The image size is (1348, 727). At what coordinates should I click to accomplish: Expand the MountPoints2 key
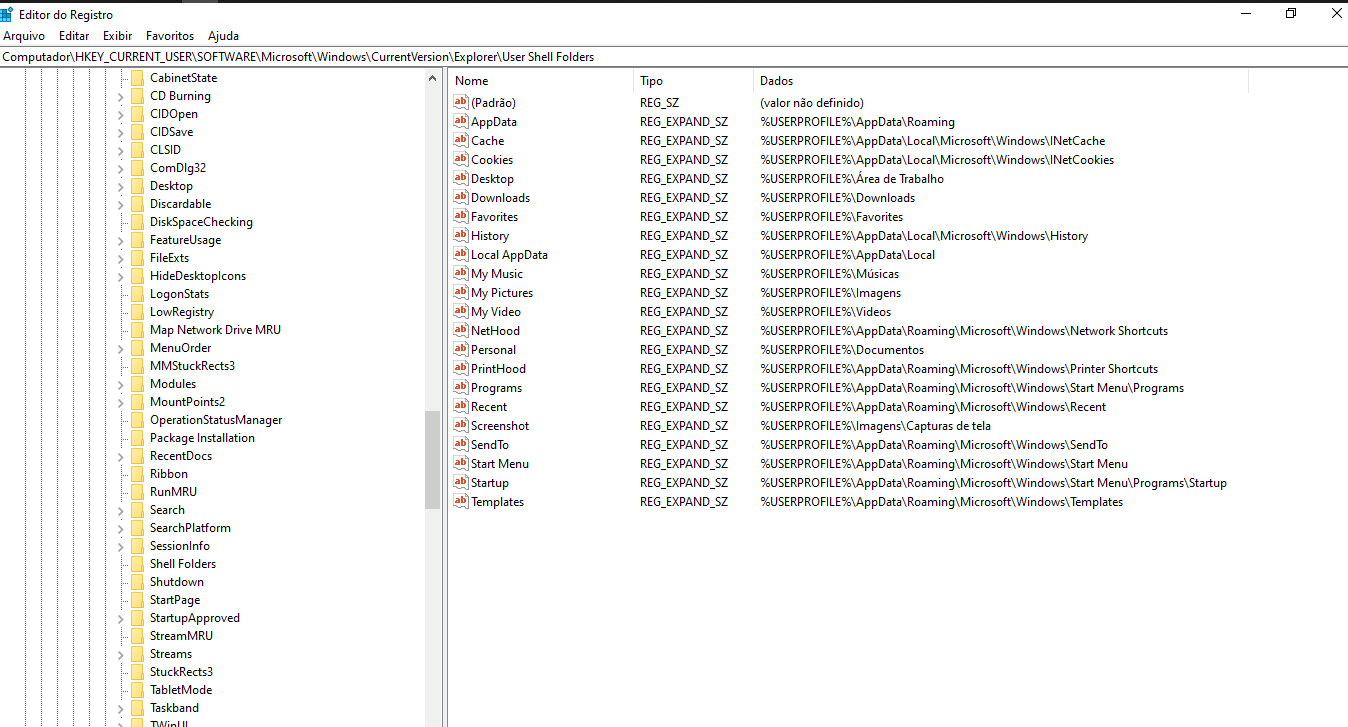click(x=121, y=402)
